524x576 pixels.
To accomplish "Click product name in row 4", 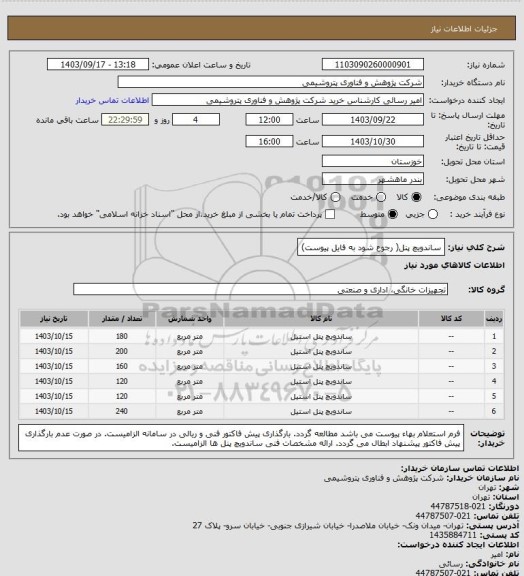I will point(321,382).
